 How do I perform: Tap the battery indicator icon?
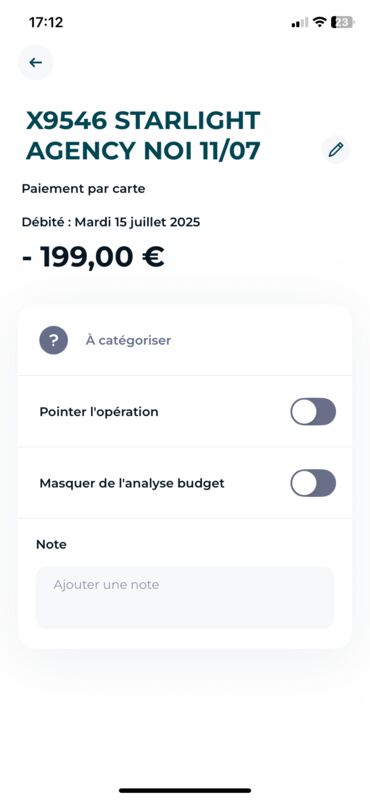(342, 22)
